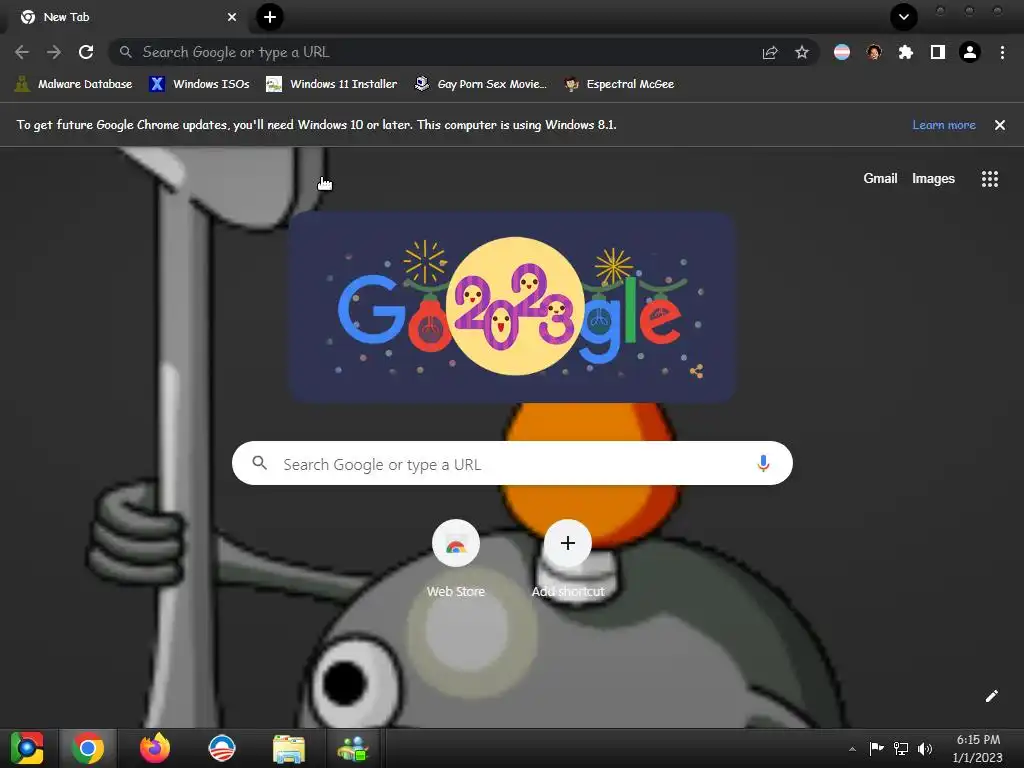
Task: Click the Chrome taskbar icon
Action: [88, 748]
